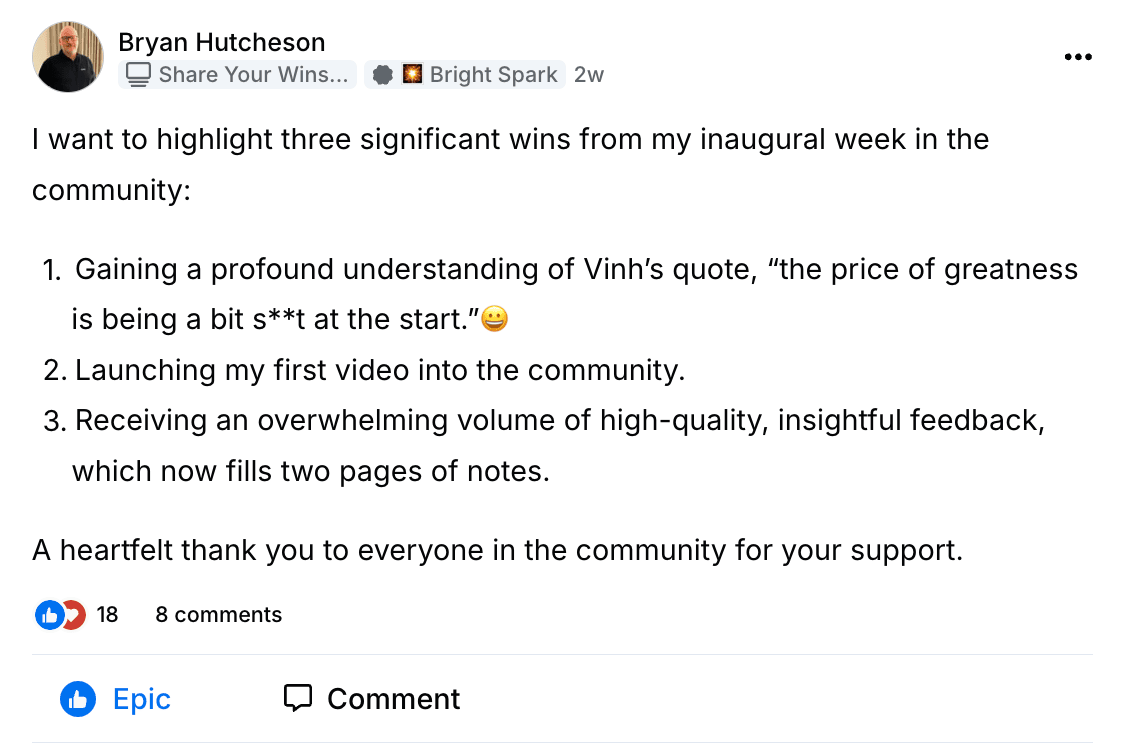
Task: View the 18 reactions count
Action: (x=107, y=614)
